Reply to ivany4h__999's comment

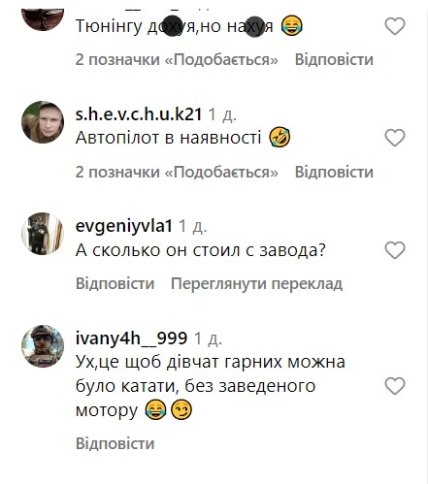[115, 443]
